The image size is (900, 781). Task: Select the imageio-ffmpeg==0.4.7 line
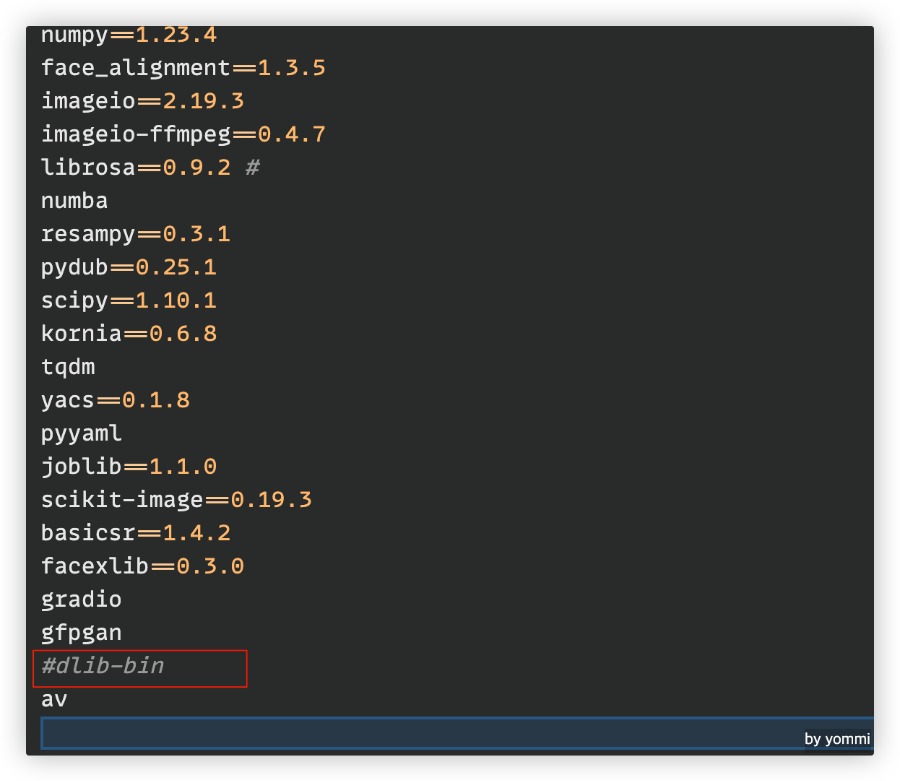pyautogui.click(x=183, y=135)
